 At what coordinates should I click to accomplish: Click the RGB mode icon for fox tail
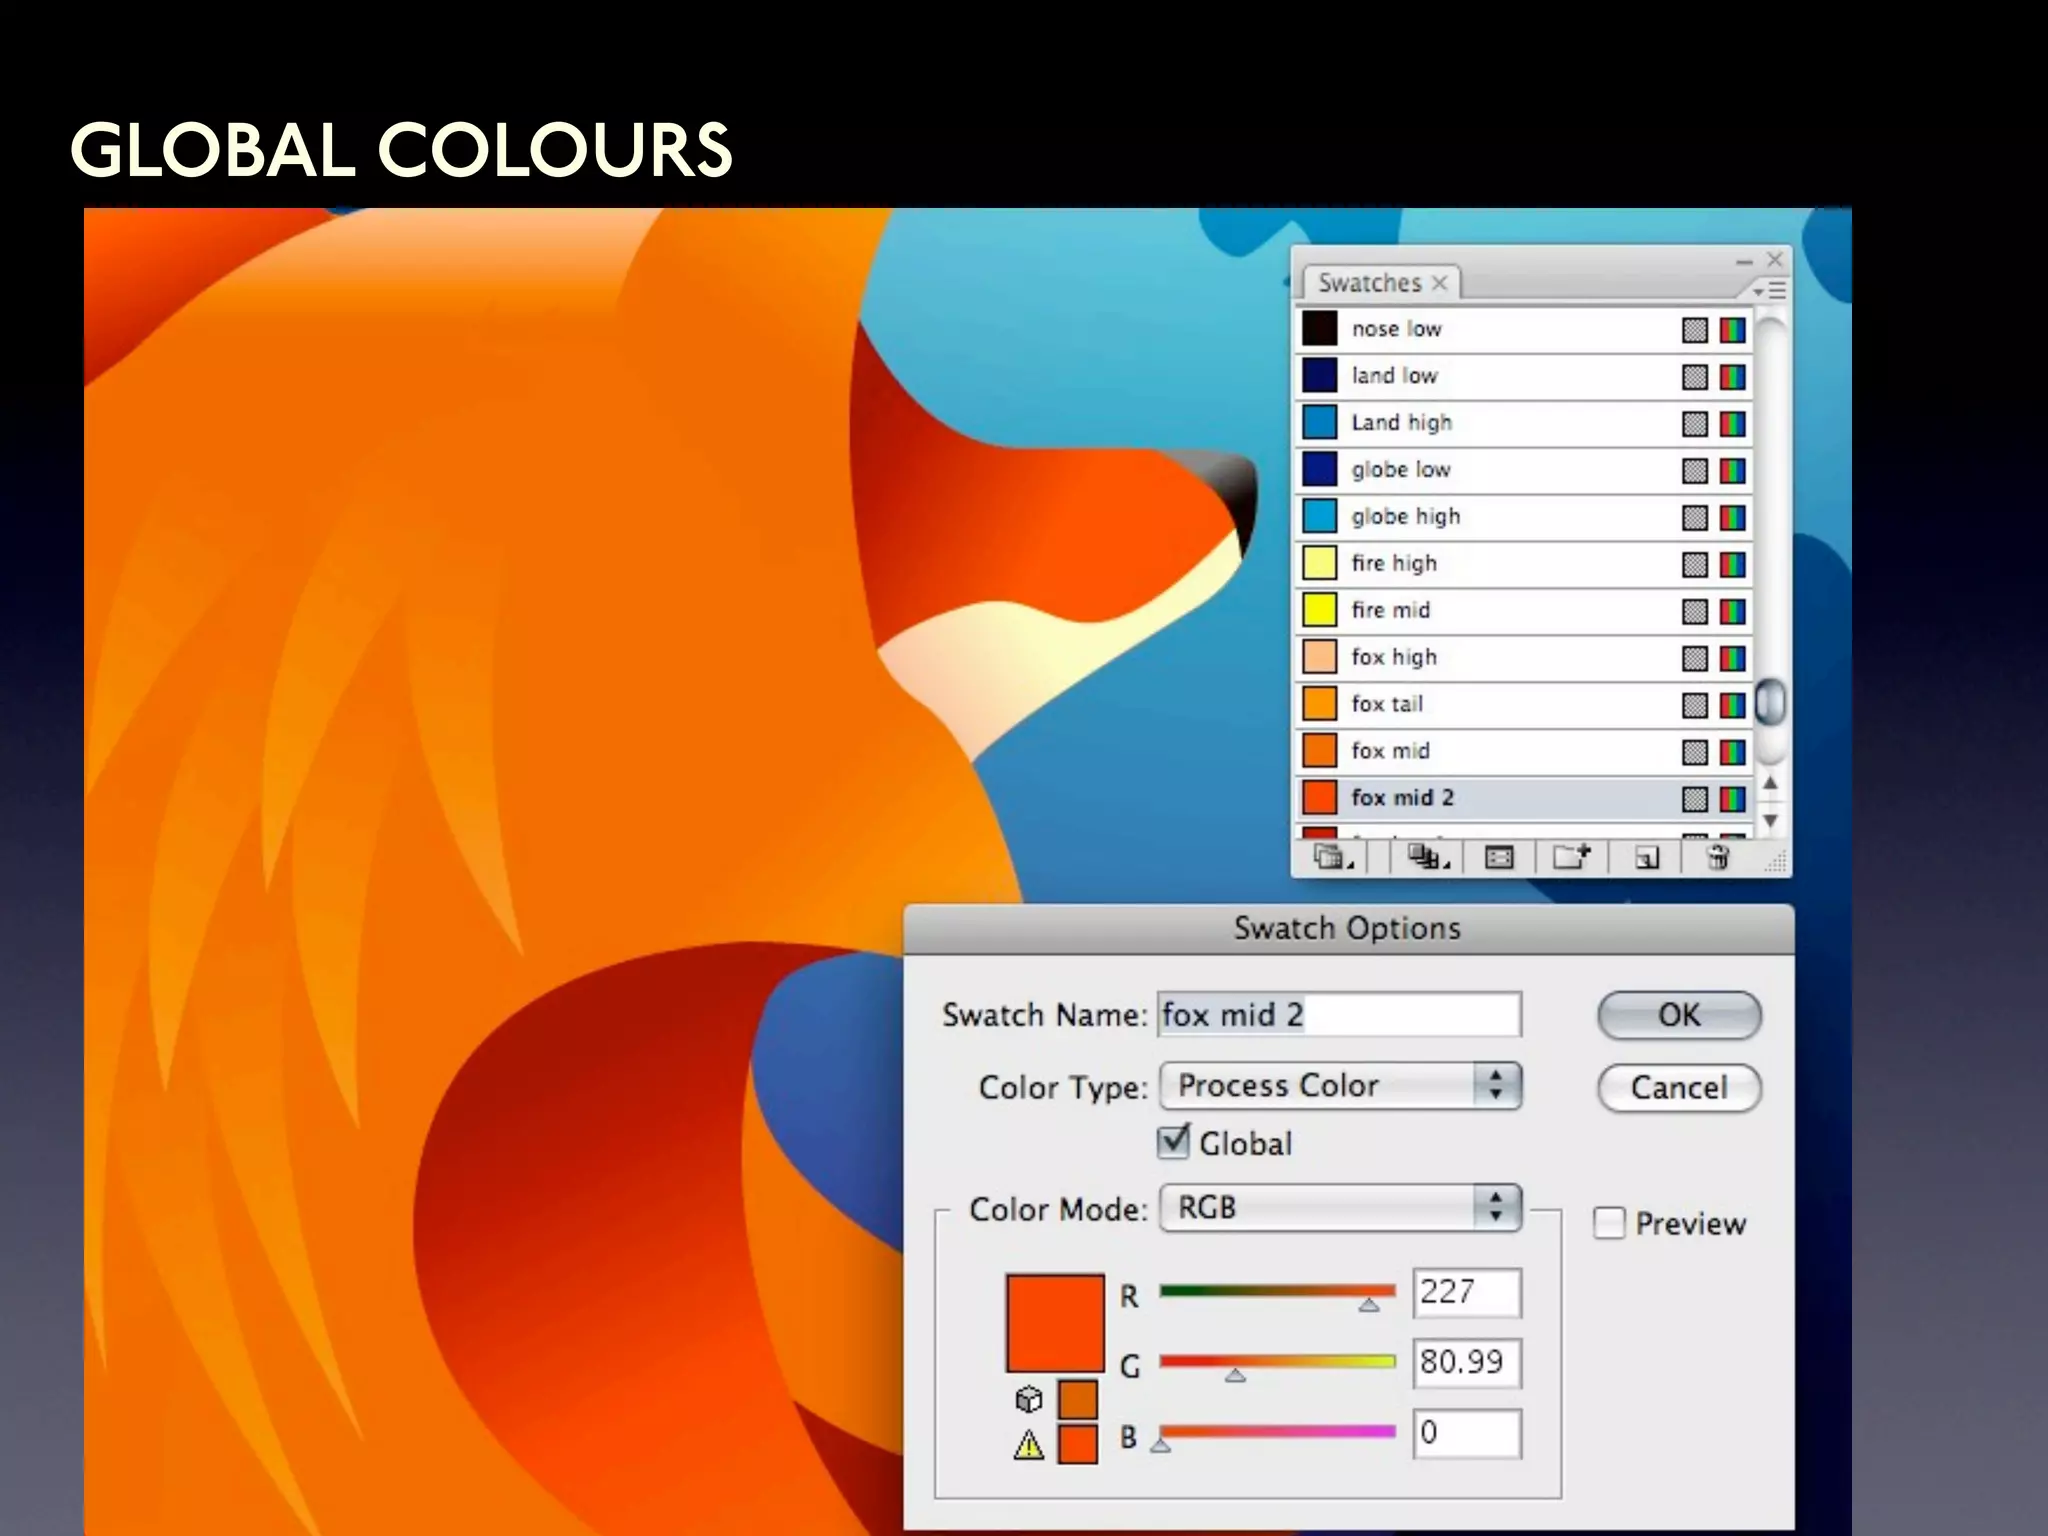pyautogui.click(x=1733, y=705)
